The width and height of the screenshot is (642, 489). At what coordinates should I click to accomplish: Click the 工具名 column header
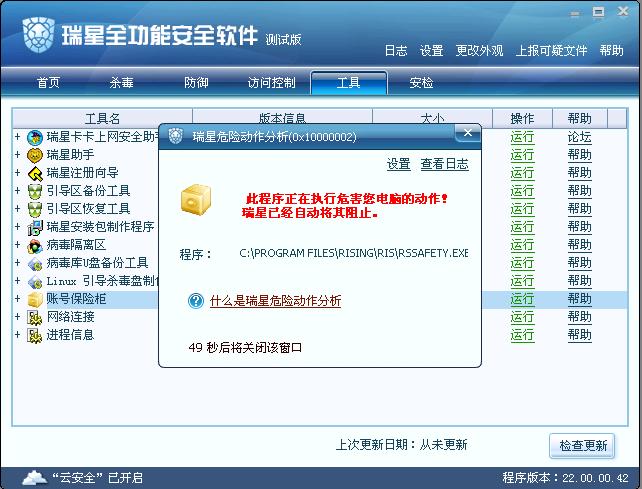point(102,119)
